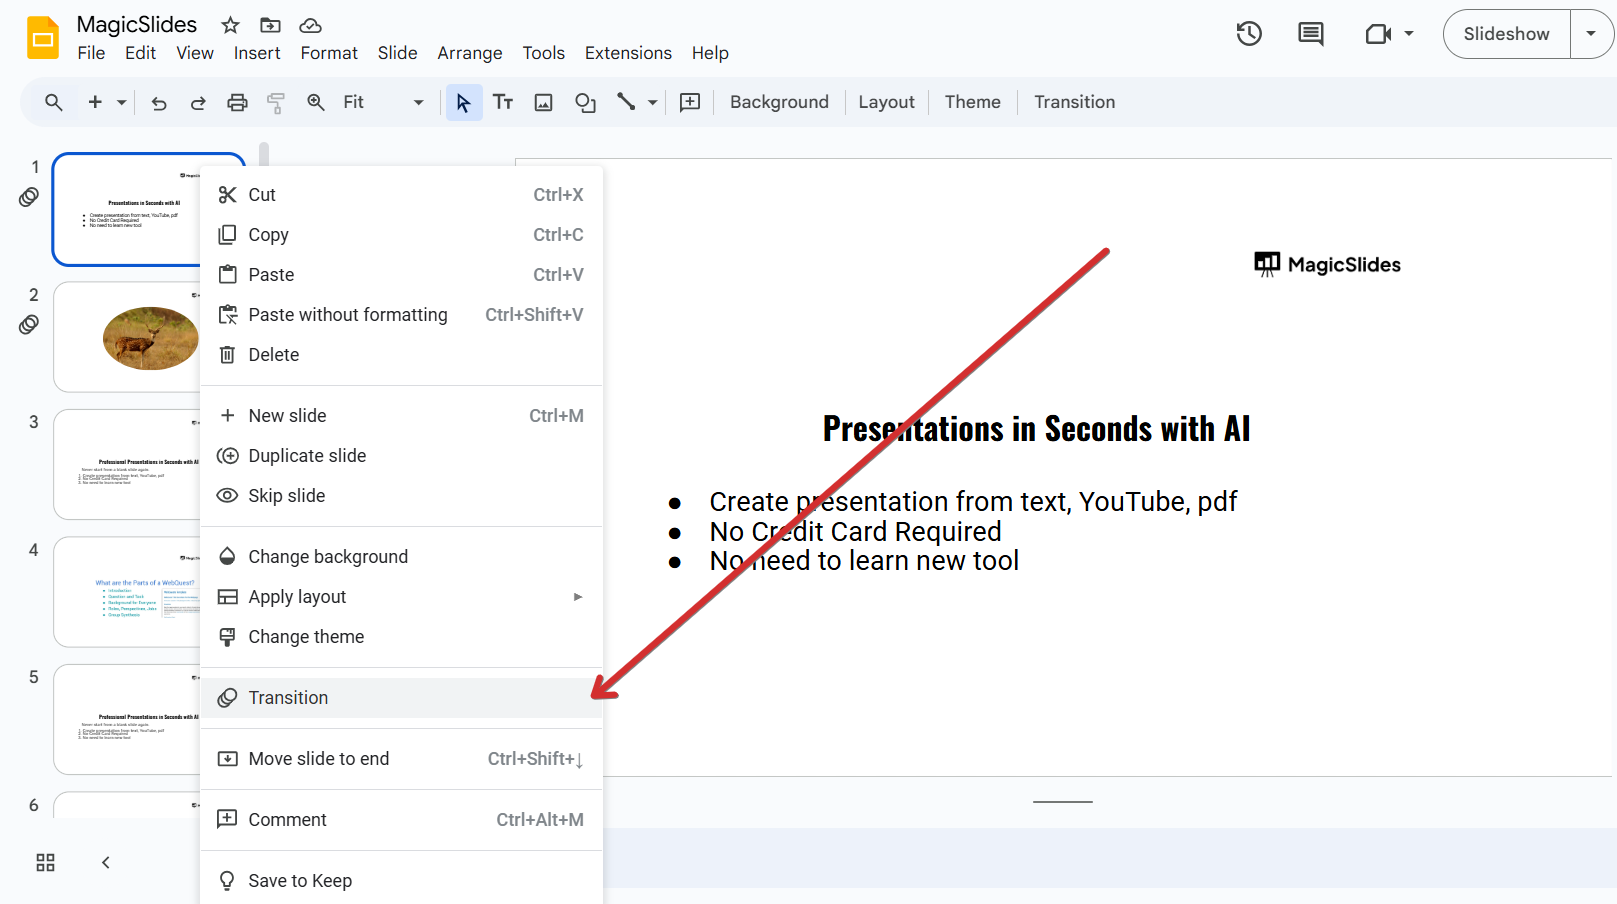
Task: Click the move-to-folder icon
Action: tap(270, 25)
